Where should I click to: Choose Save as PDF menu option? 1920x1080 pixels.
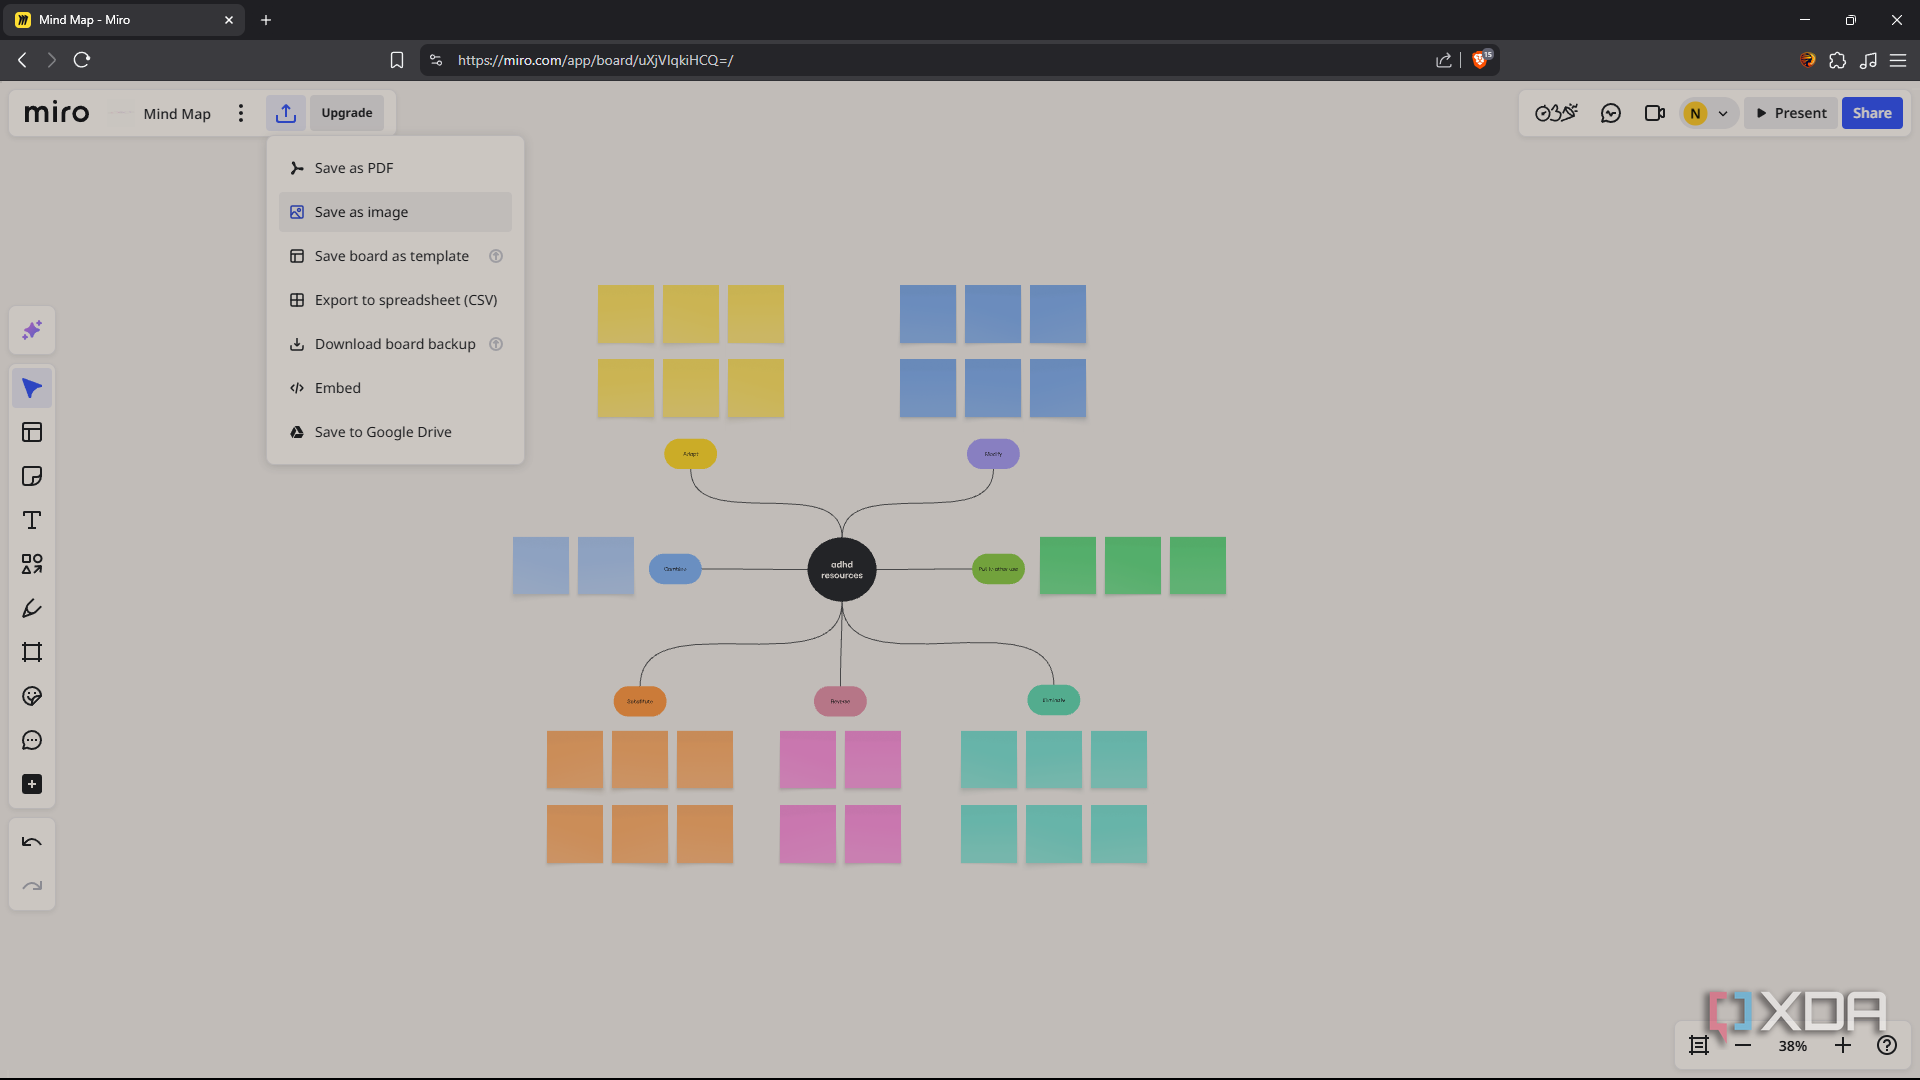354,168
